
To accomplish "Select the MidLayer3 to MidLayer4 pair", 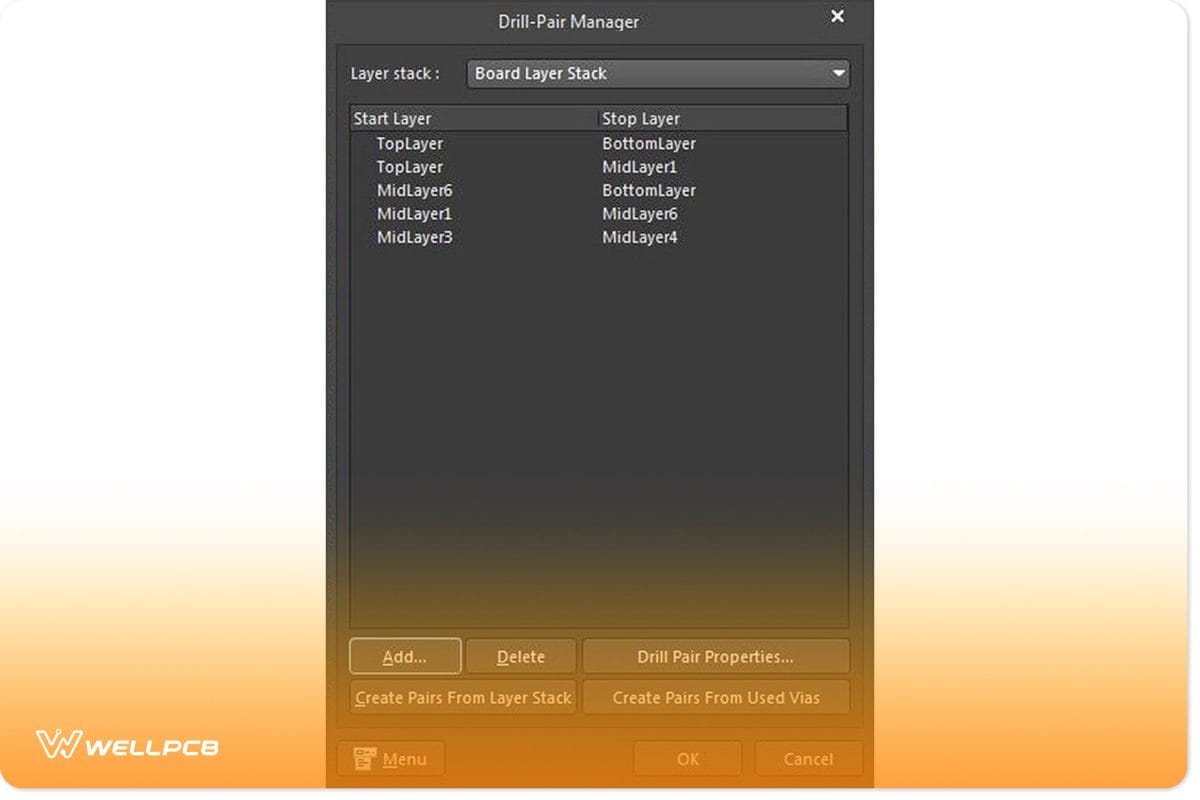I will coord(500,237).
